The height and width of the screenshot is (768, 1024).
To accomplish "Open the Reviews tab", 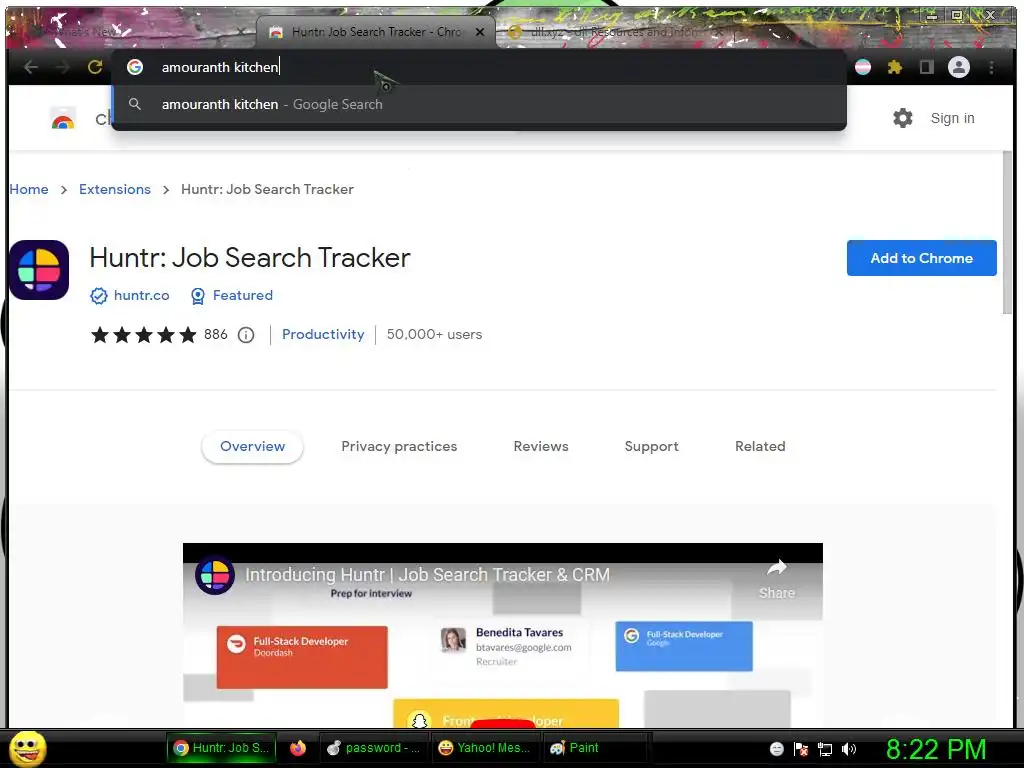I will (x=541, y=447).
